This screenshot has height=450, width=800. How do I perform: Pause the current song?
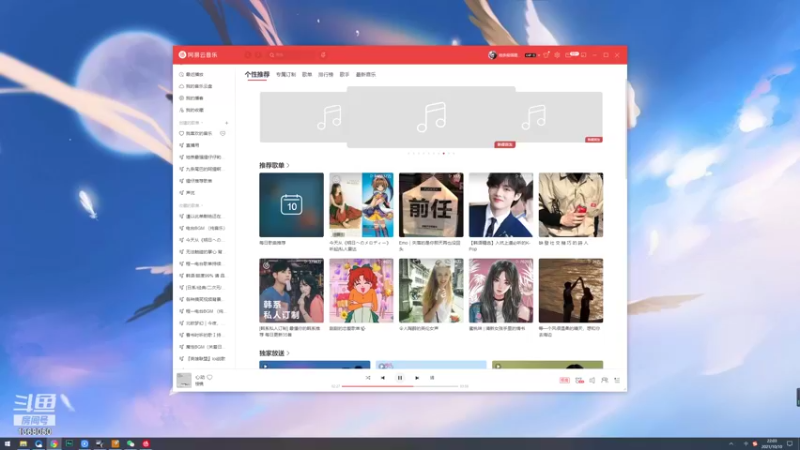coord(399,378)
